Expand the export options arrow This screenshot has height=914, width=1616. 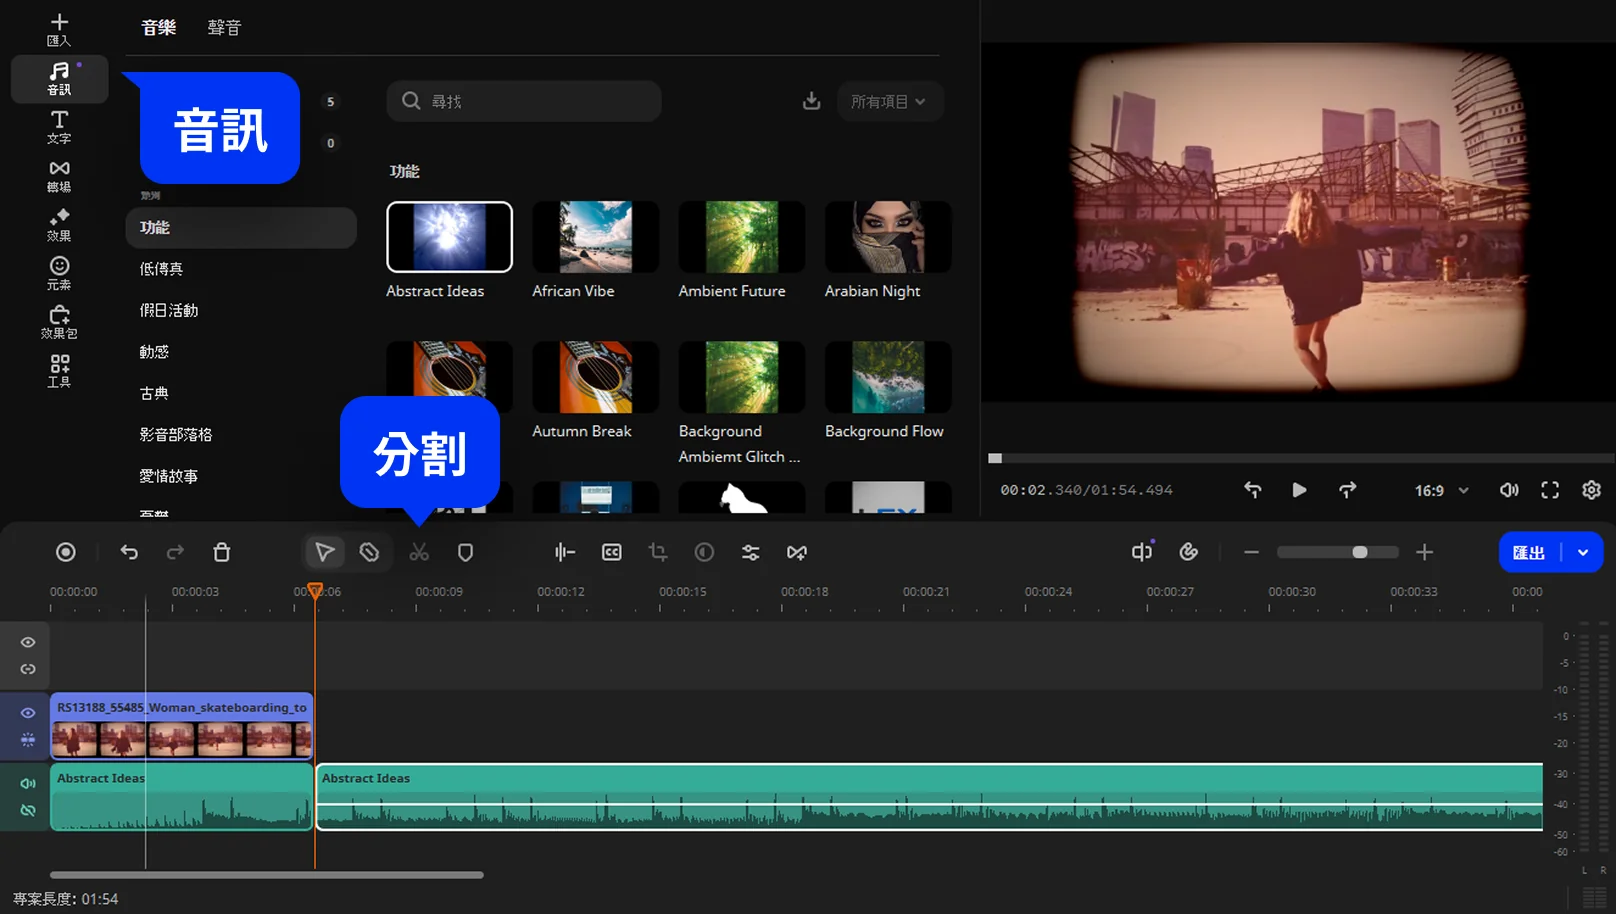pos(1583,552)
